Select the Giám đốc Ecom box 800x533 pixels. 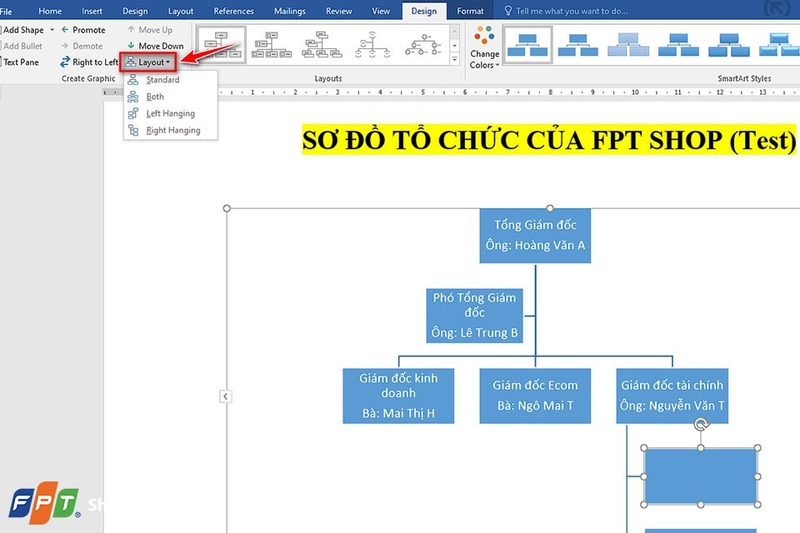(535, 396)
